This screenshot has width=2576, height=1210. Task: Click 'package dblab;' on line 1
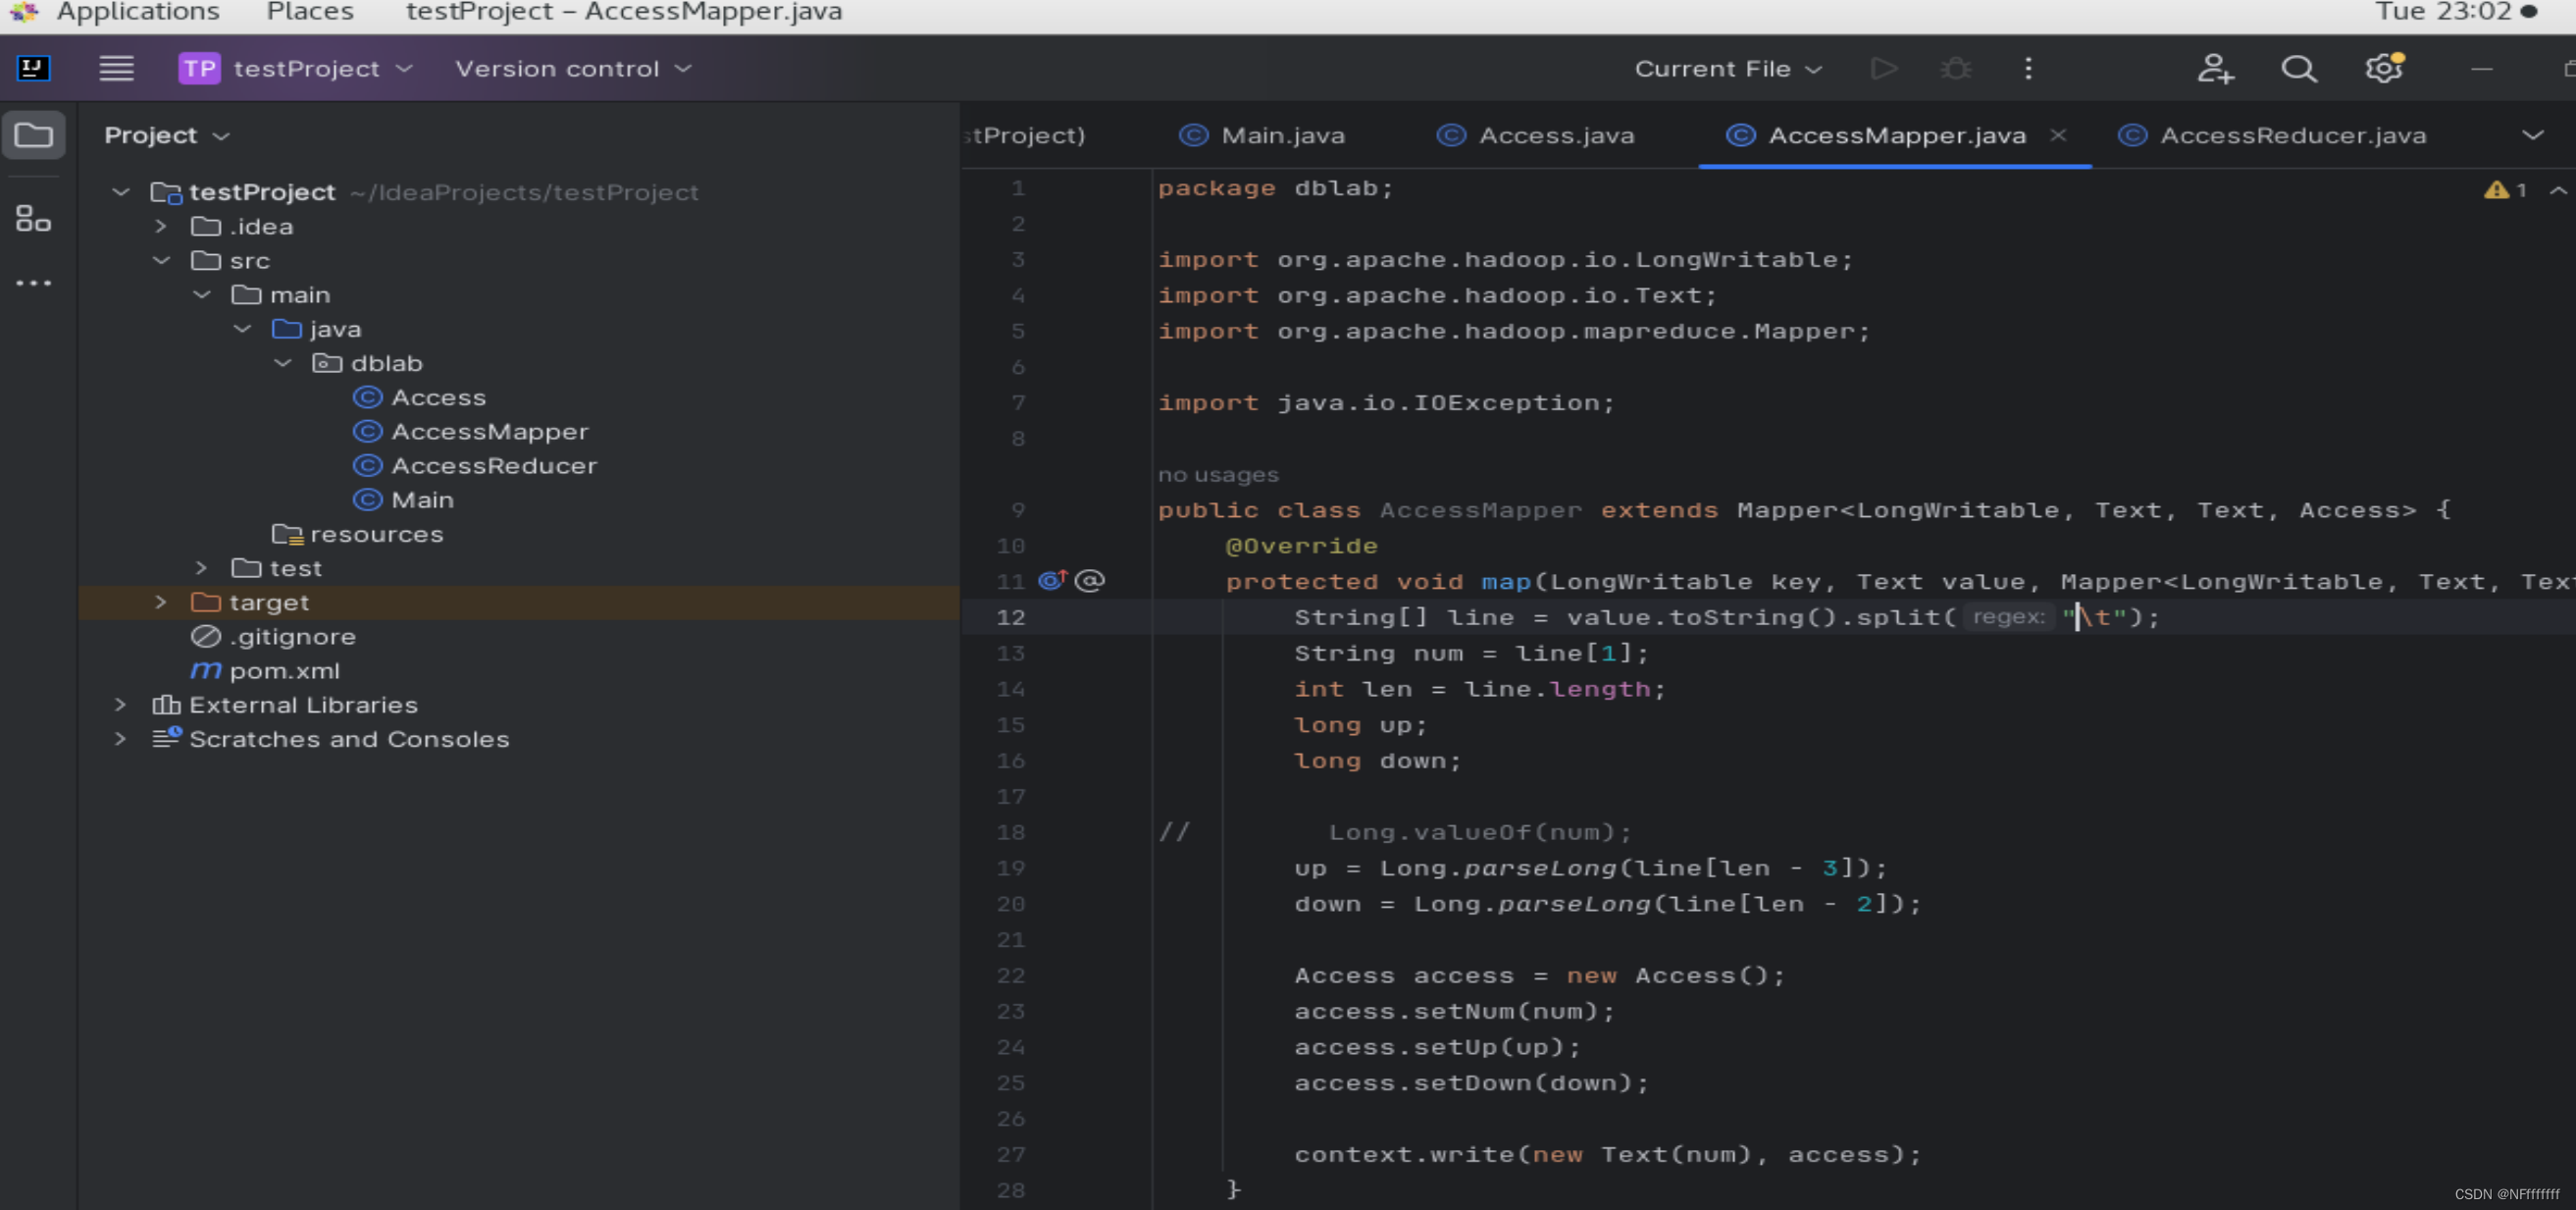coord(1275,188)
